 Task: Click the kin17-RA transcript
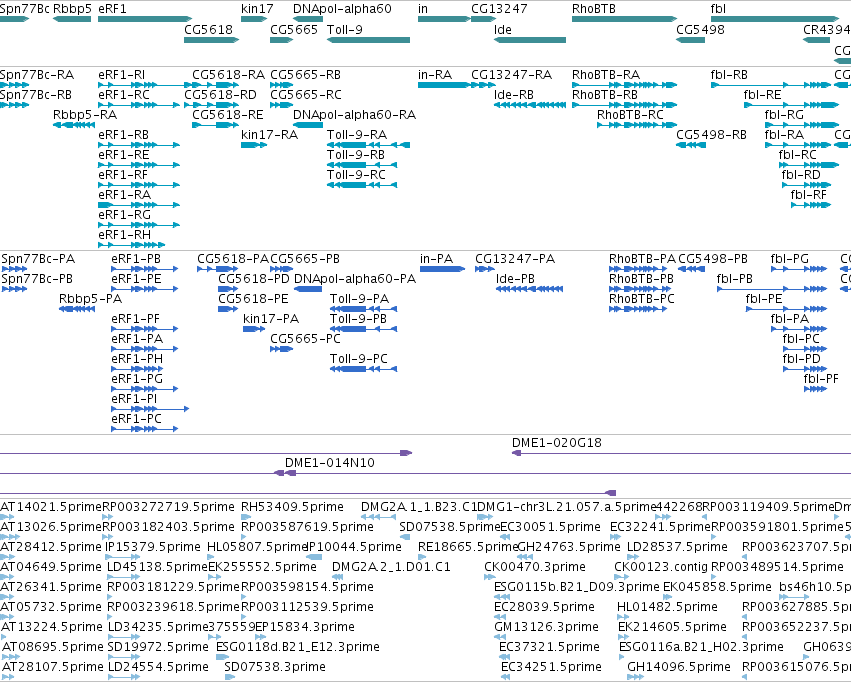point(254,145)
